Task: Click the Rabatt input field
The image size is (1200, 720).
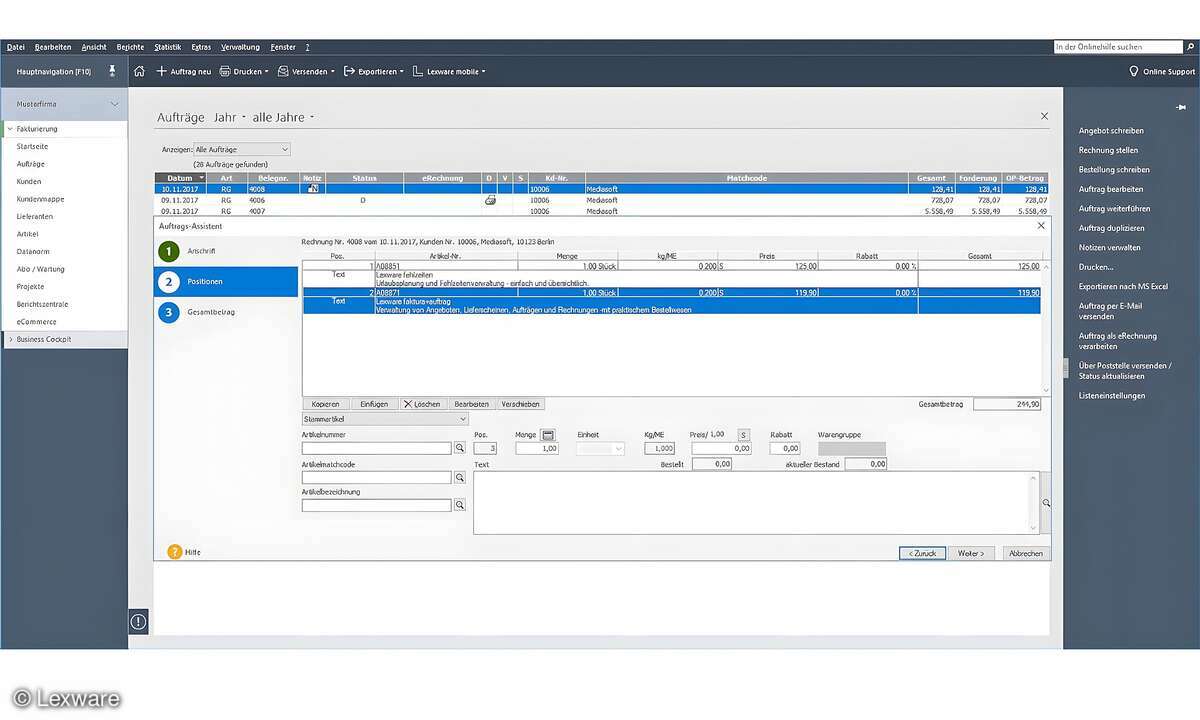Action: click(x=785, y=449)
